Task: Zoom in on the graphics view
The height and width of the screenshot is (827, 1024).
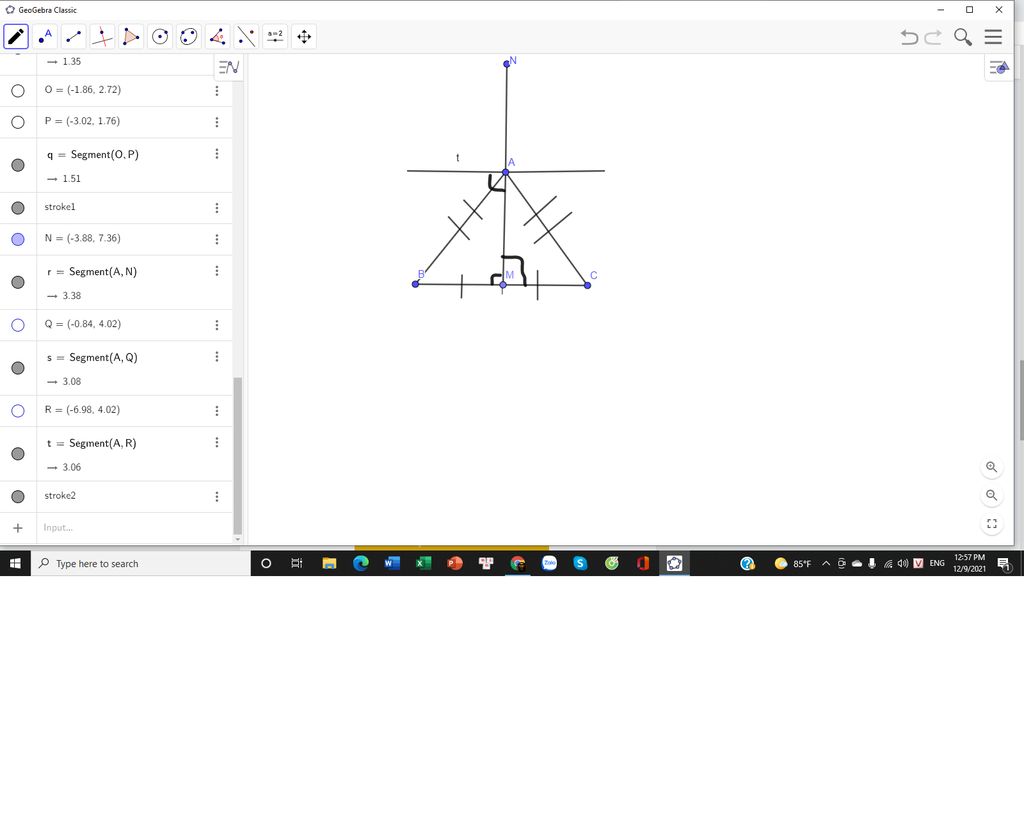Action: click(991, 467)
